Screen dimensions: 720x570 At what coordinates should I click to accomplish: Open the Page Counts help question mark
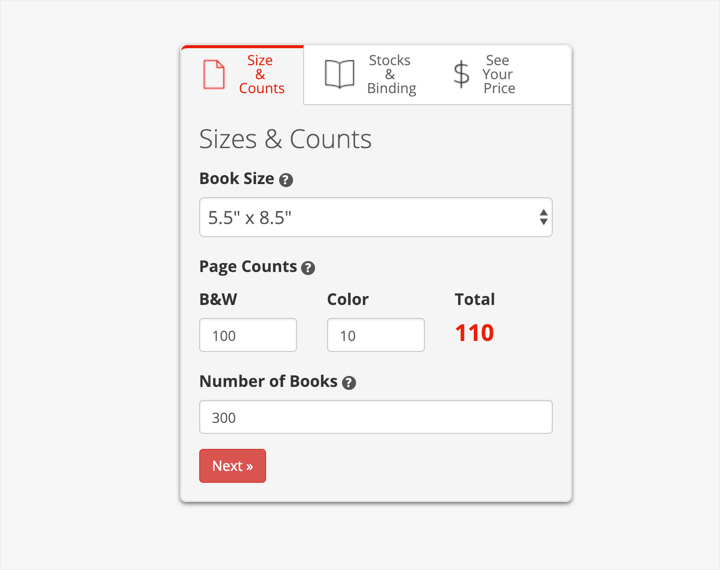[308, 268]
